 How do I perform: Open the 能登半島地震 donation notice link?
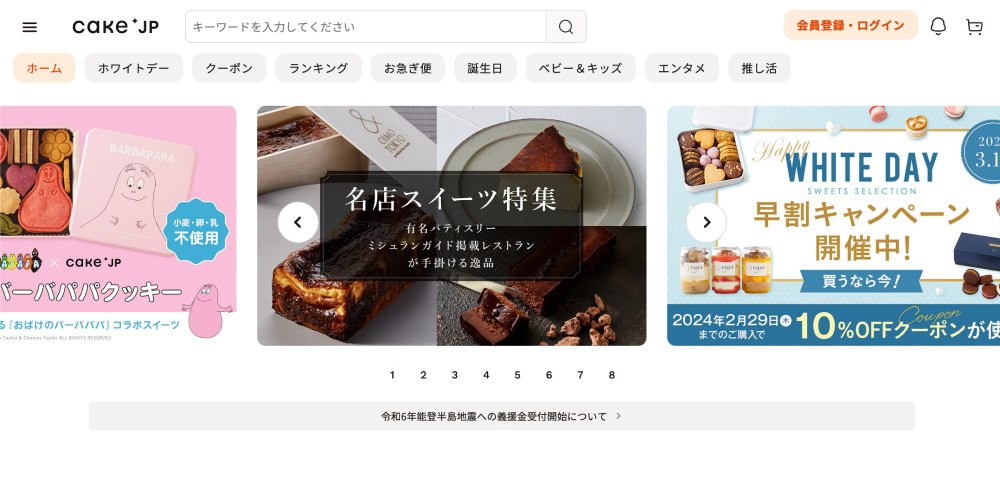click(501, 416)
